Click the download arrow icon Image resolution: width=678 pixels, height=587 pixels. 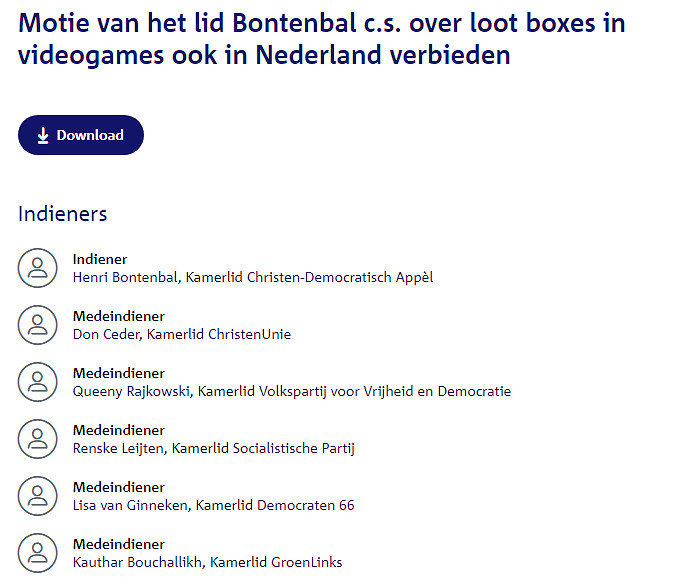[x=43, y=136]
